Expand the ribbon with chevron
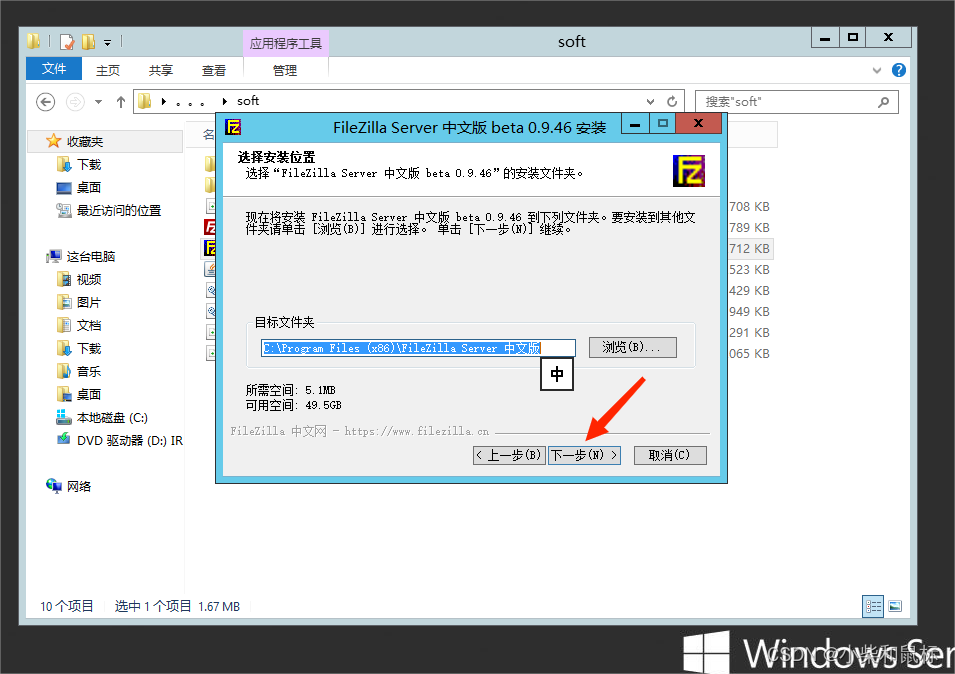Image resolution: width=955 pixels, height=674 pixels. [877, 70]
